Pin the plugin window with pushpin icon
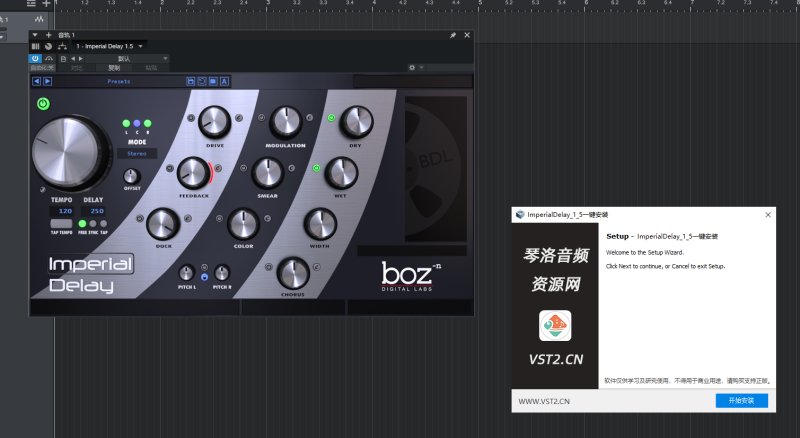This screenshot has width=800, height=438. [x=452, y=35]
